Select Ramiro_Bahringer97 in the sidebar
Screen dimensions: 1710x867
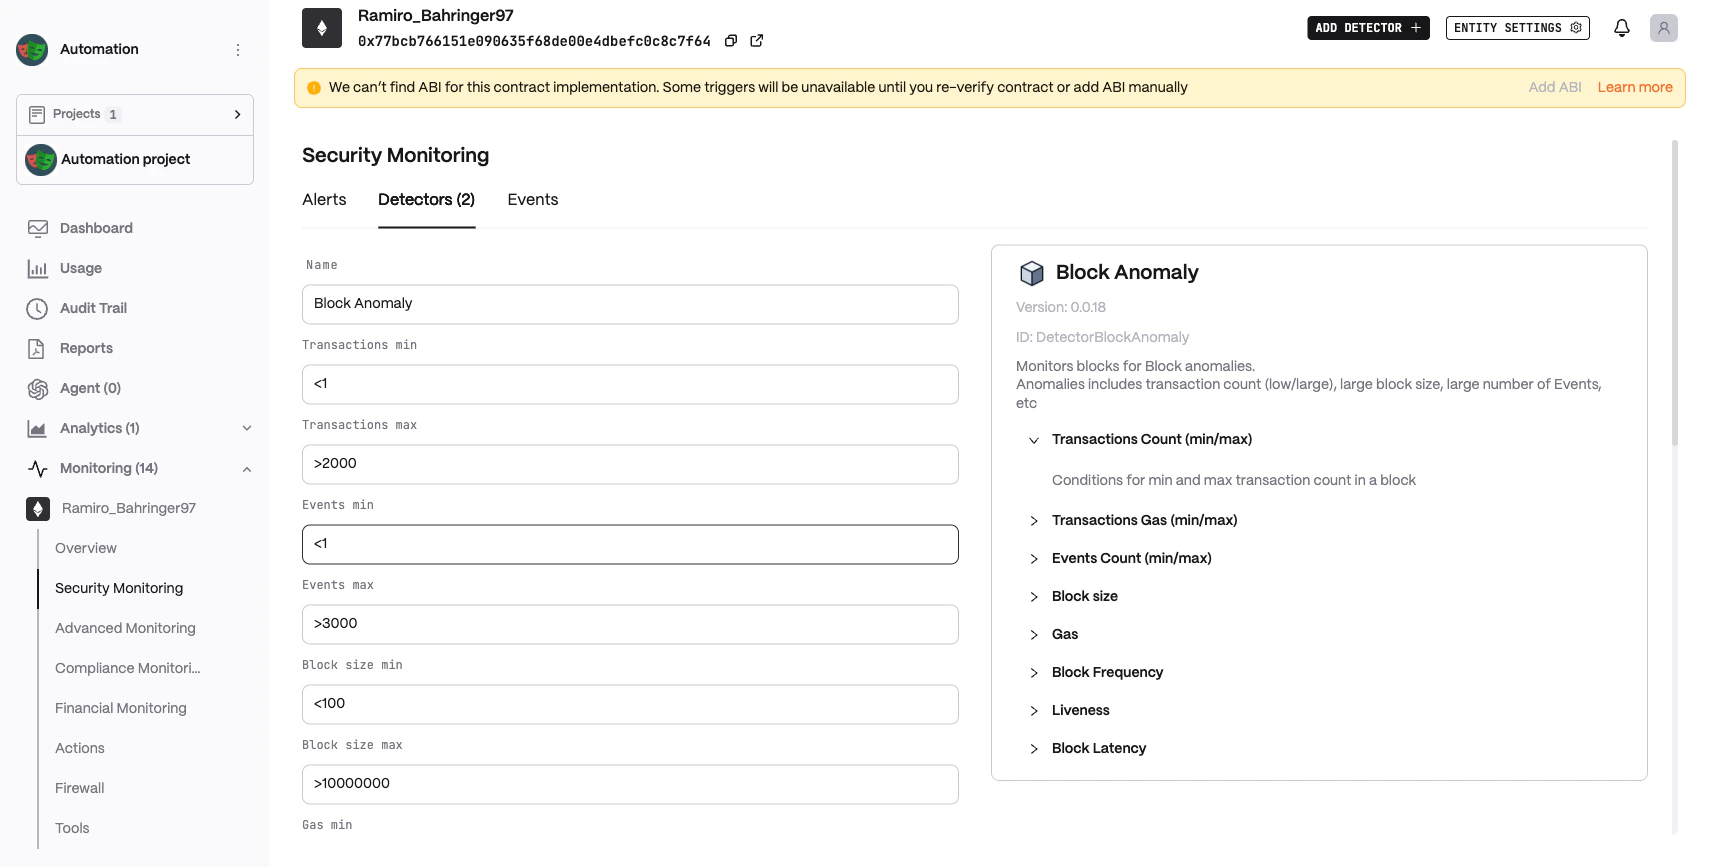click(x=129, y=508)
